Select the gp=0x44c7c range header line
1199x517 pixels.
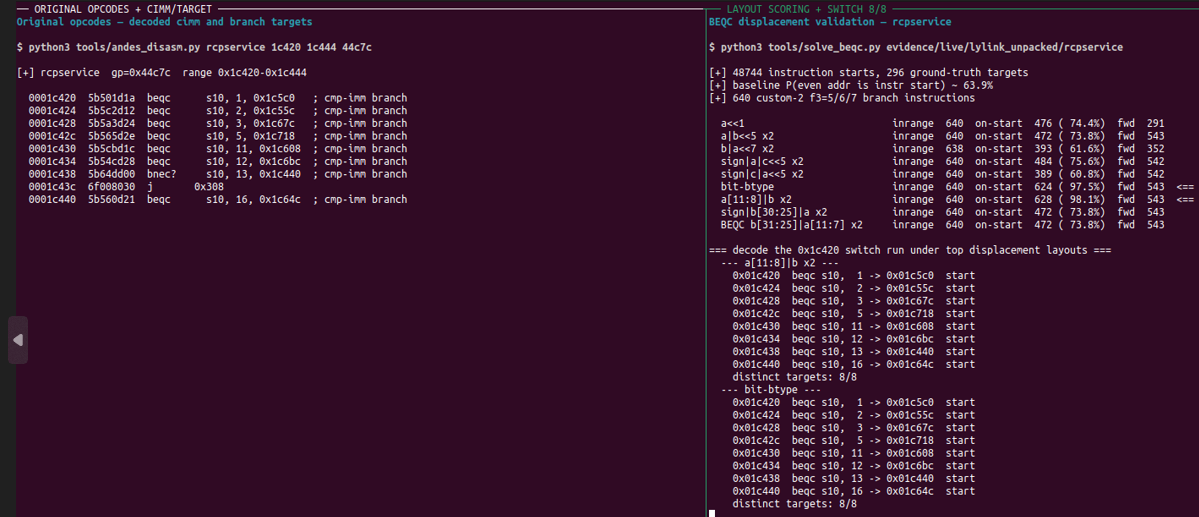click(x=161, y=73)
